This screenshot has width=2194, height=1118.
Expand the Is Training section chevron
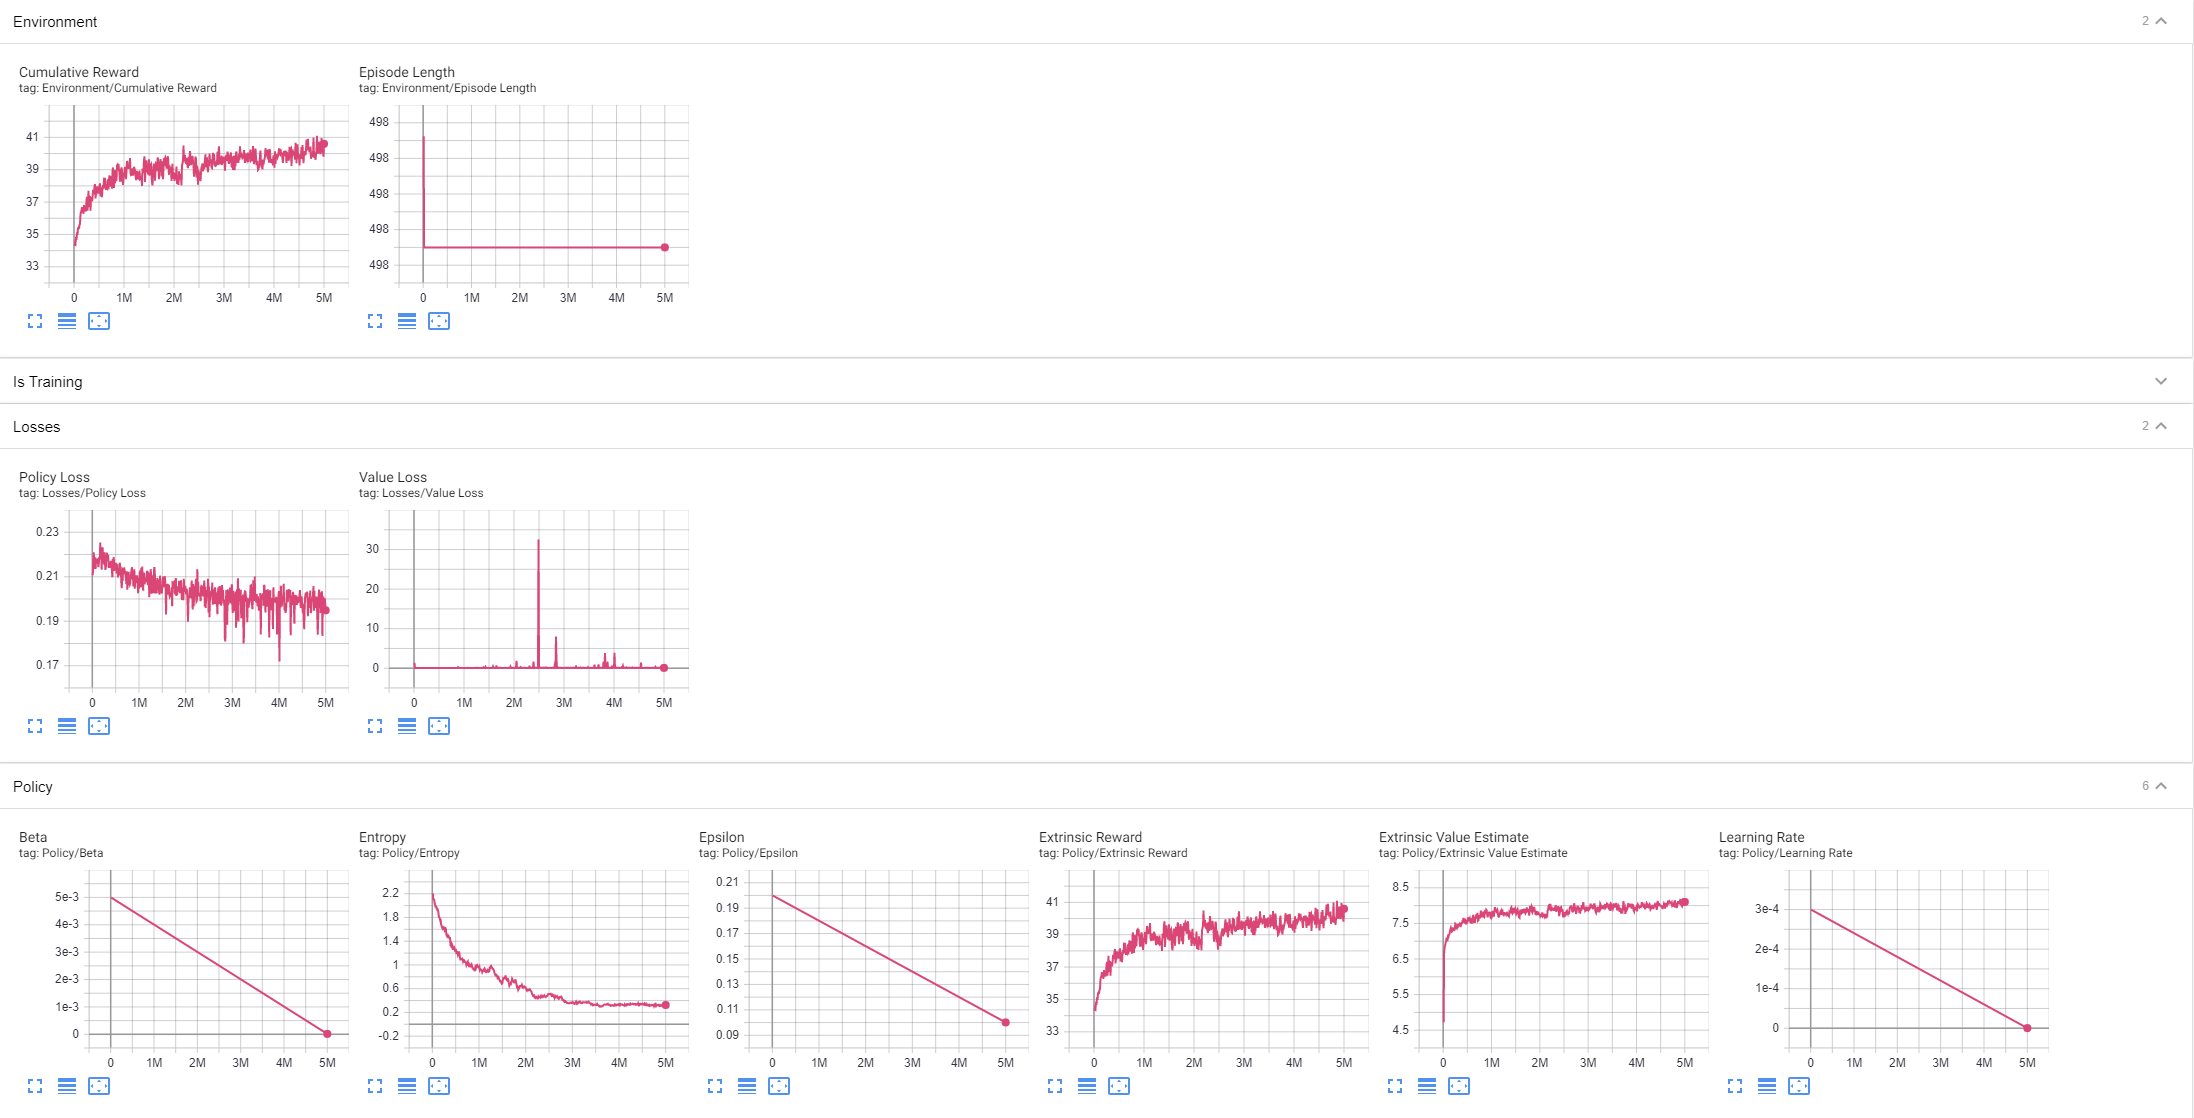pyautogui.click(x=2161, y=381)
